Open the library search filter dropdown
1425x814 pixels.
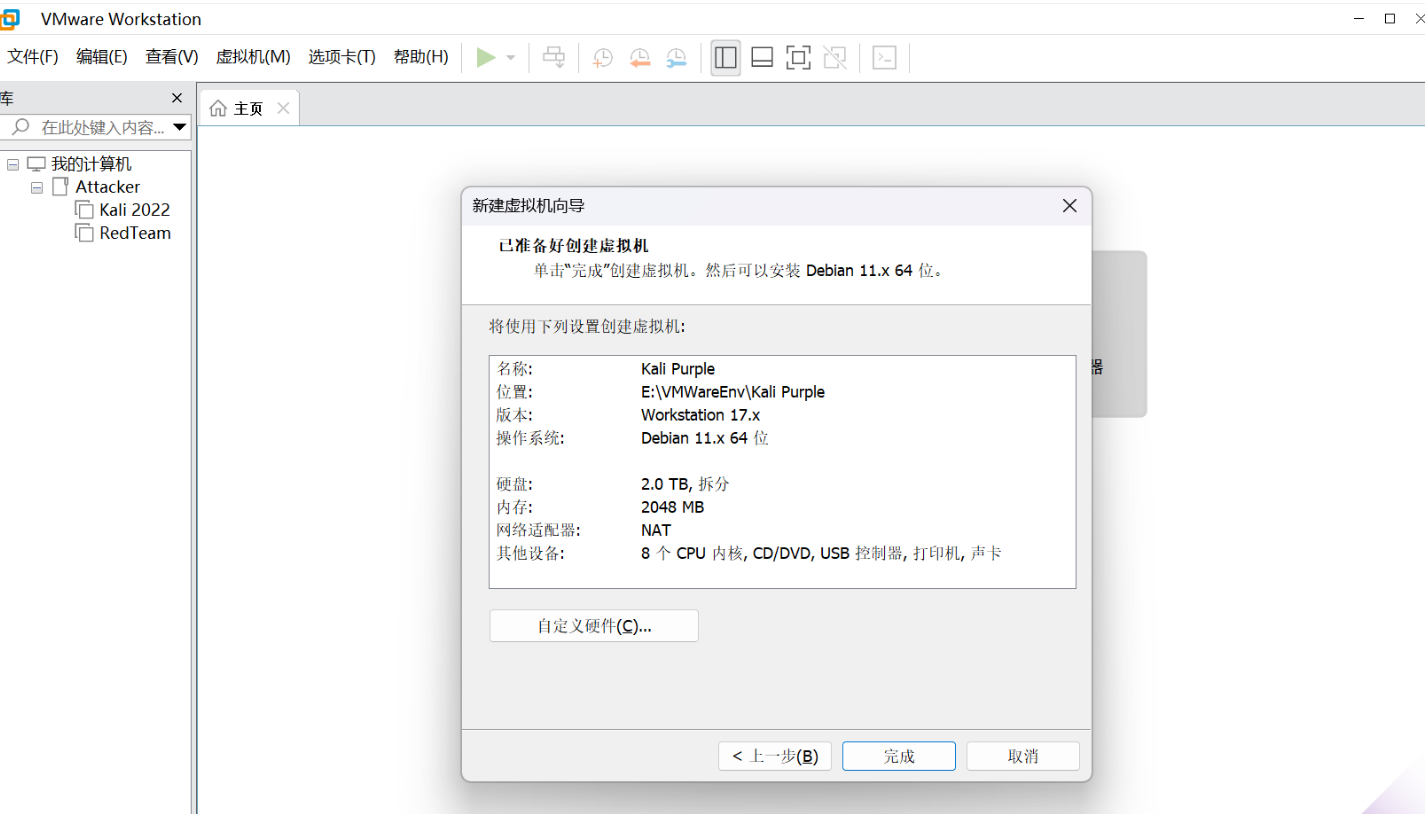click(x=180, y=127)
